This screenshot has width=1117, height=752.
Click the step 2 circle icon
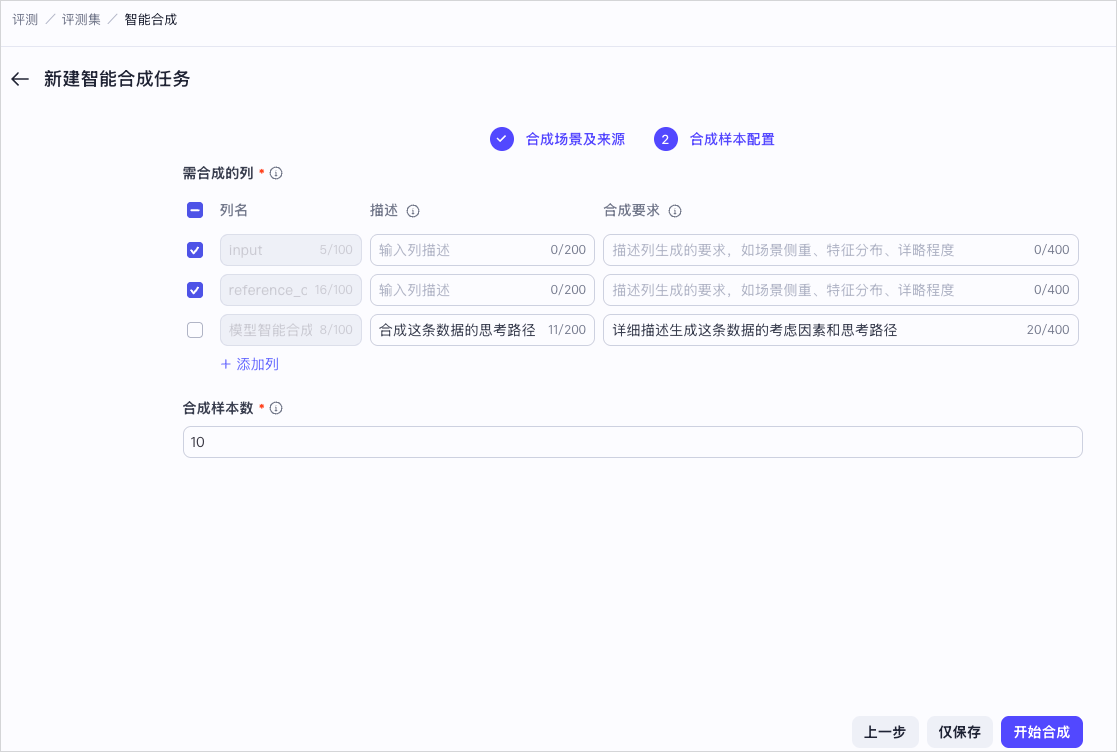click(x=665, y=139)
